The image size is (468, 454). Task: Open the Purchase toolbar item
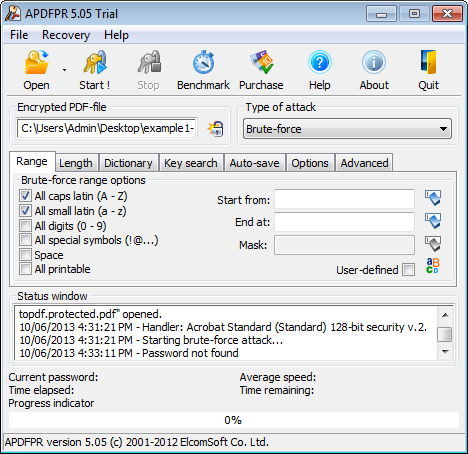pos(262,62)
